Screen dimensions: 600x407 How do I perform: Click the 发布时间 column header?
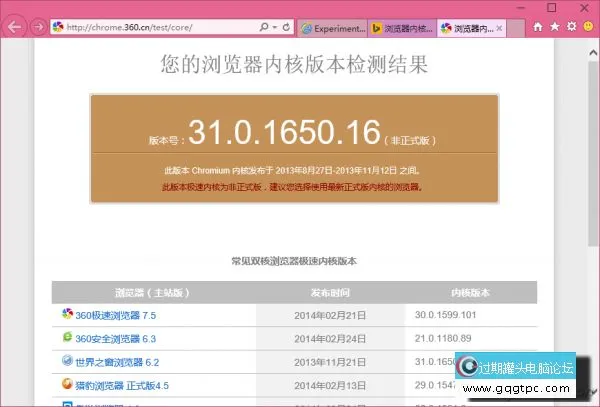(x=330, y=293)
